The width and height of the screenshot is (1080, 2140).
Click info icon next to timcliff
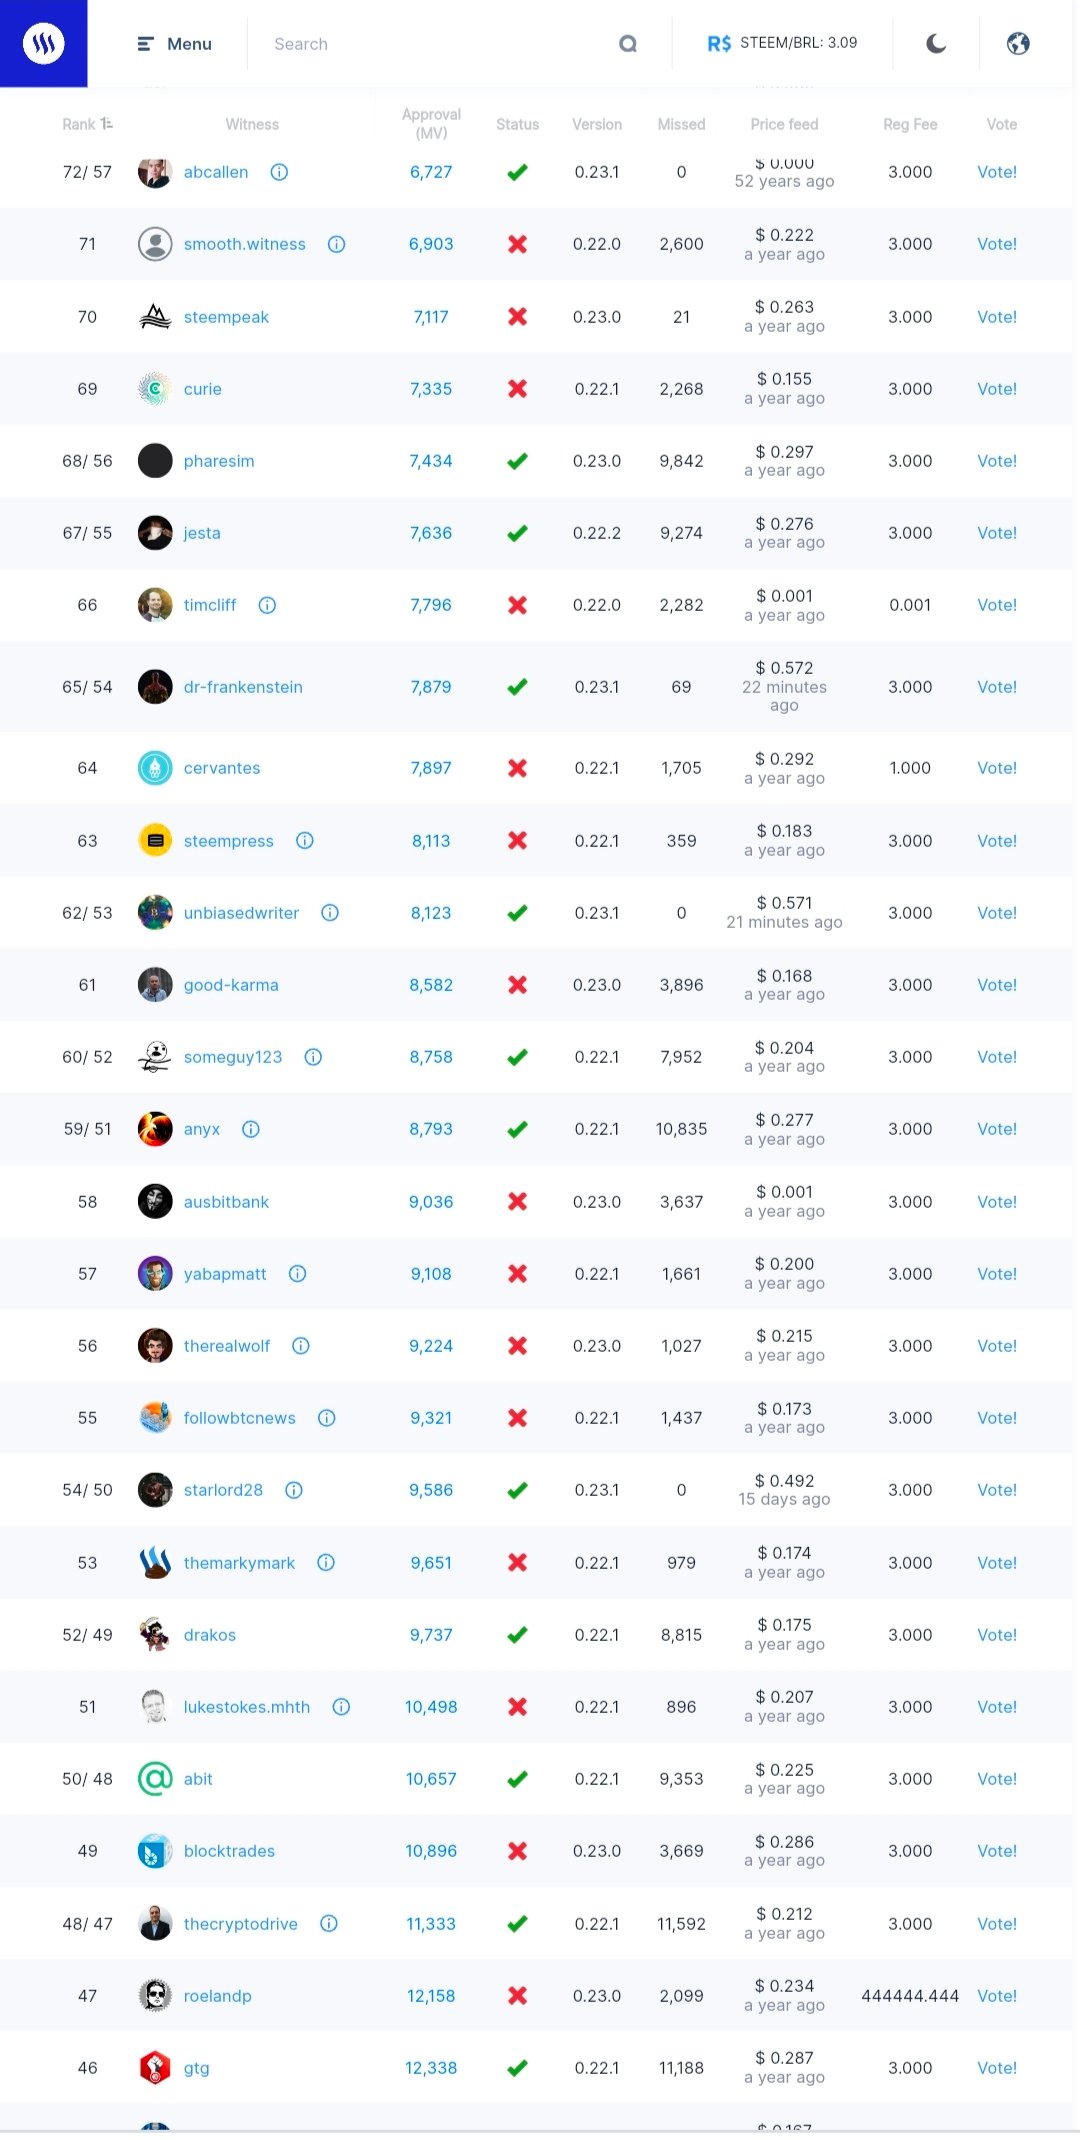click(x=267, y=605)
